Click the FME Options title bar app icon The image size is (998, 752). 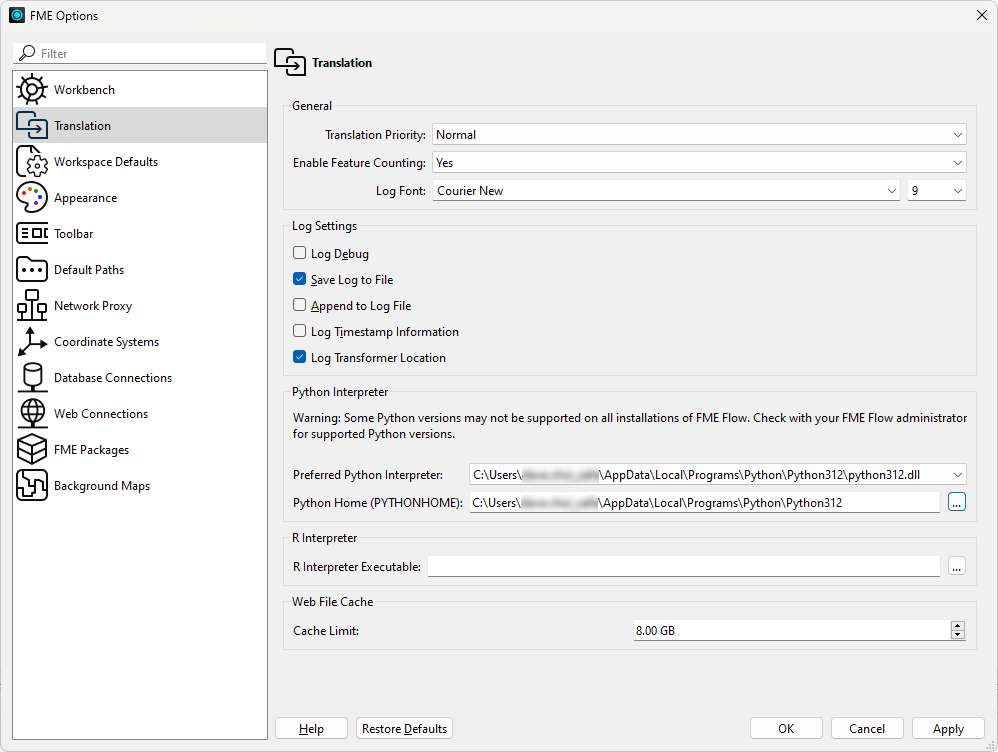pyautogui.click(x=17, y=15)
